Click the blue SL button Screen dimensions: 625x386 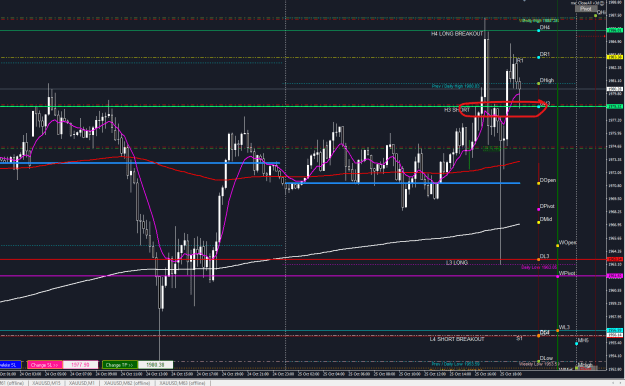point(10,365)
